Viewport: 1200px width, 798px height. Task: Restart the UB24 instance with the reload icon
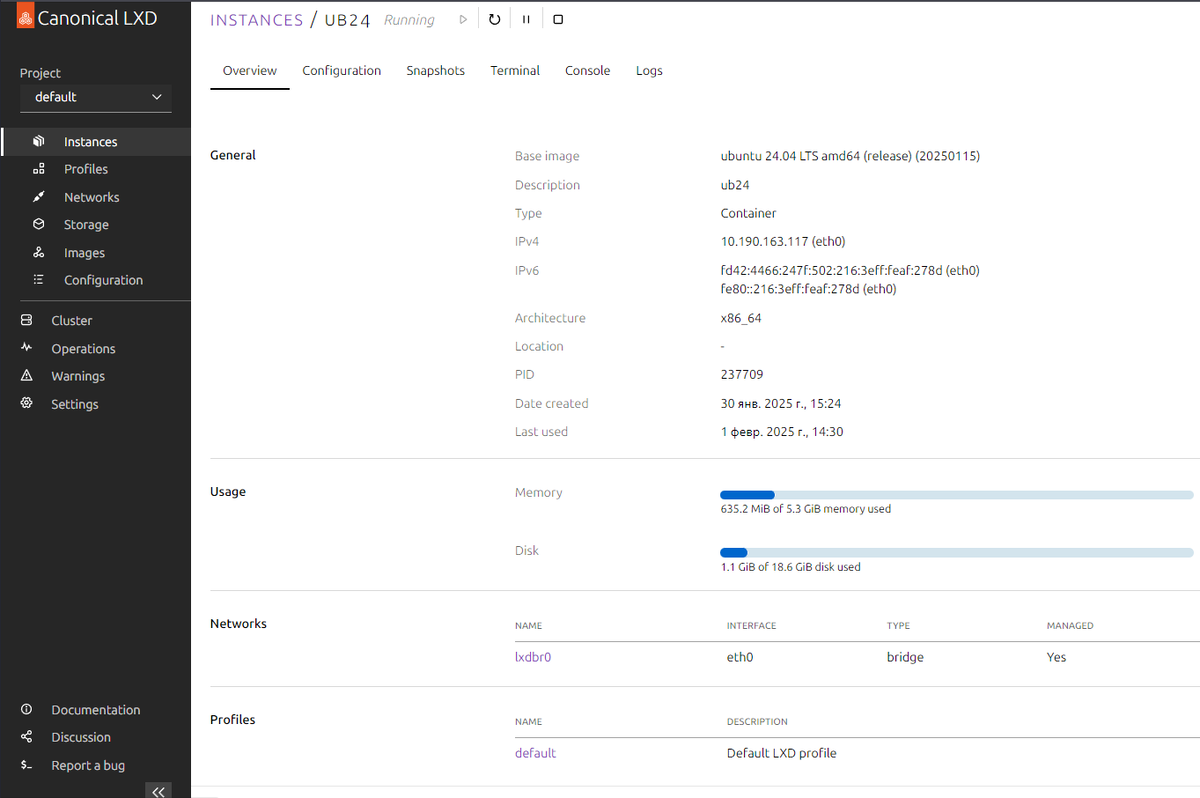pyautogui.click(x=495, y=19)
